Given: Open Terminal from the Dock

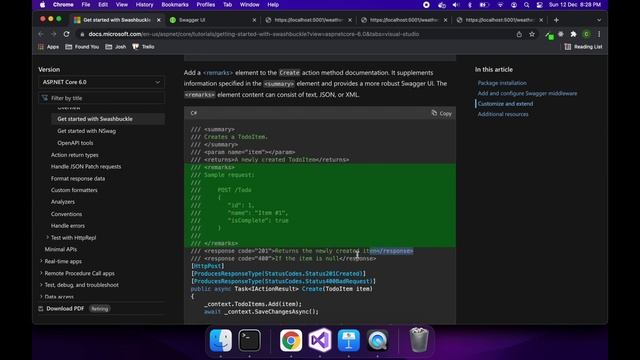Looking at the screenshot, I should coord(249,340).
